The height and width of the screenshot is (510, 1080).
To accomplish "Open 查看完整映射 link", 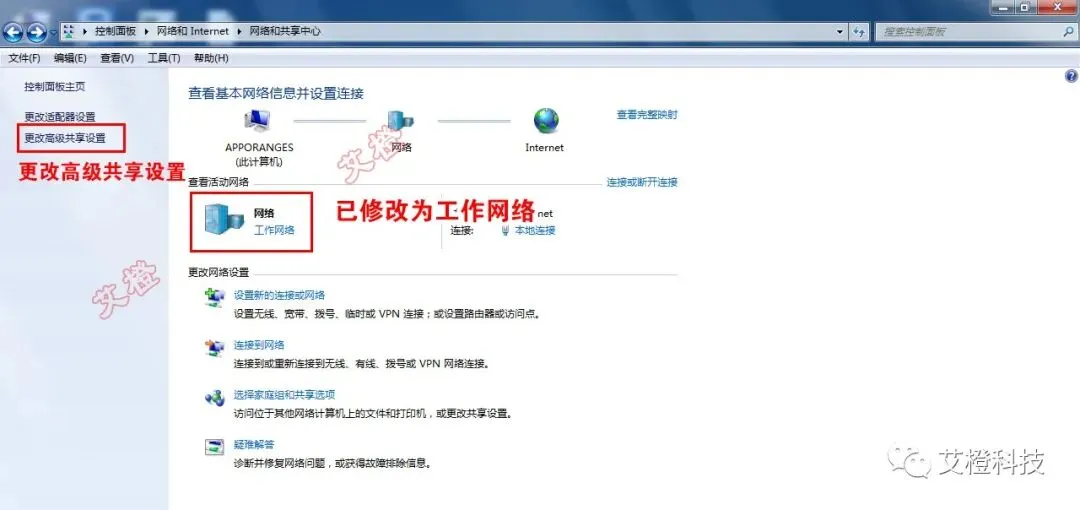I will [647, 115].
